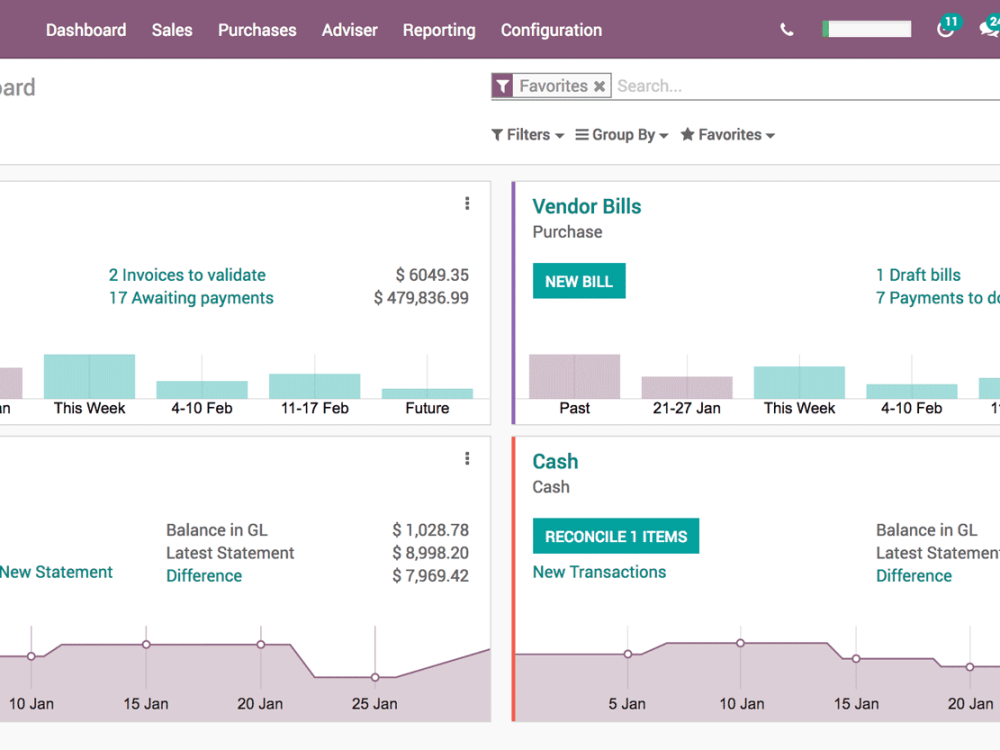The image size is (1000, 750).
Task: Click the 15 Jan data point on the bank graph
Action: 146,645
